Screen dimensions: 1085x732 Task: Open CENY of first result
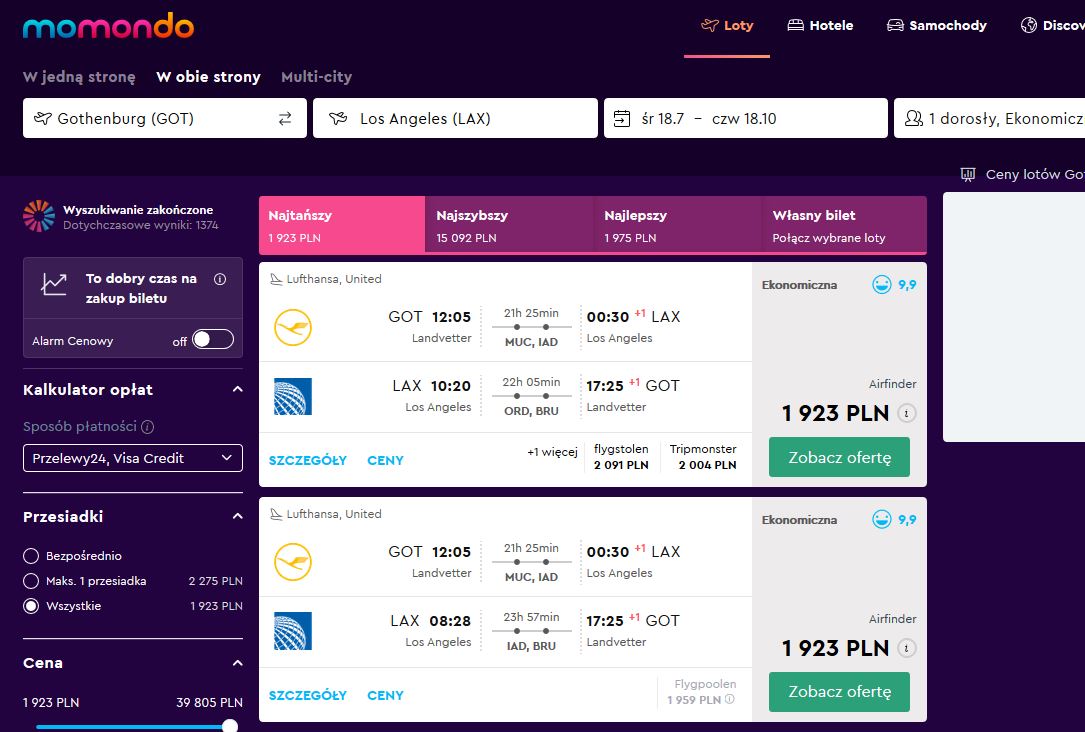pos(385,461)
